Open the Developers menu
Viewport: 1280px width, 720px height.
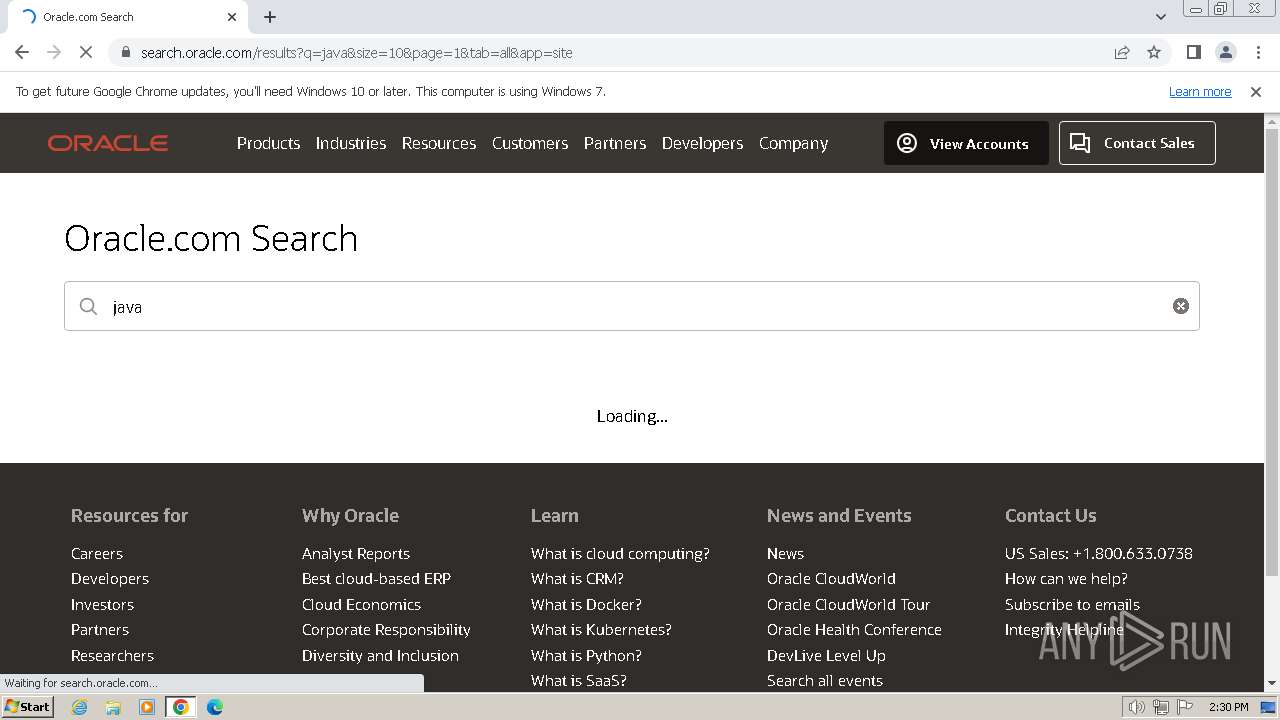point(703,143)
